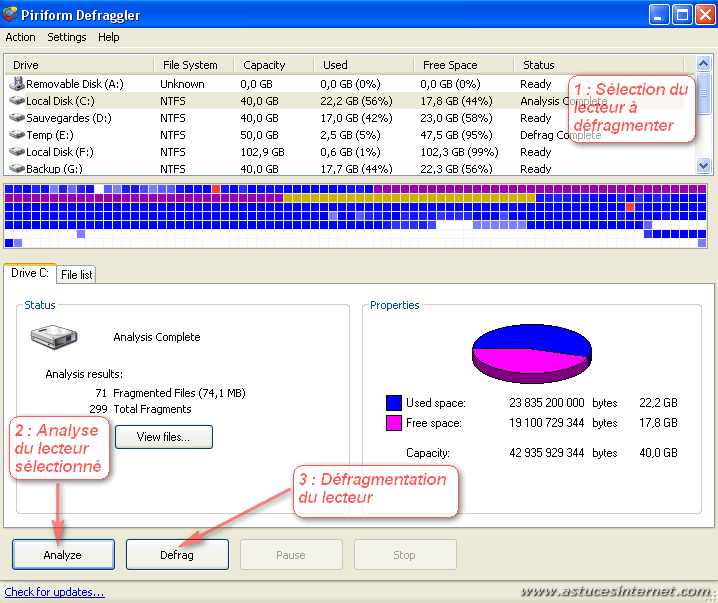Screen dimensions: 718x603
Task: Click the 'Unknown' file system cell
Action: [x=182, y=84]
